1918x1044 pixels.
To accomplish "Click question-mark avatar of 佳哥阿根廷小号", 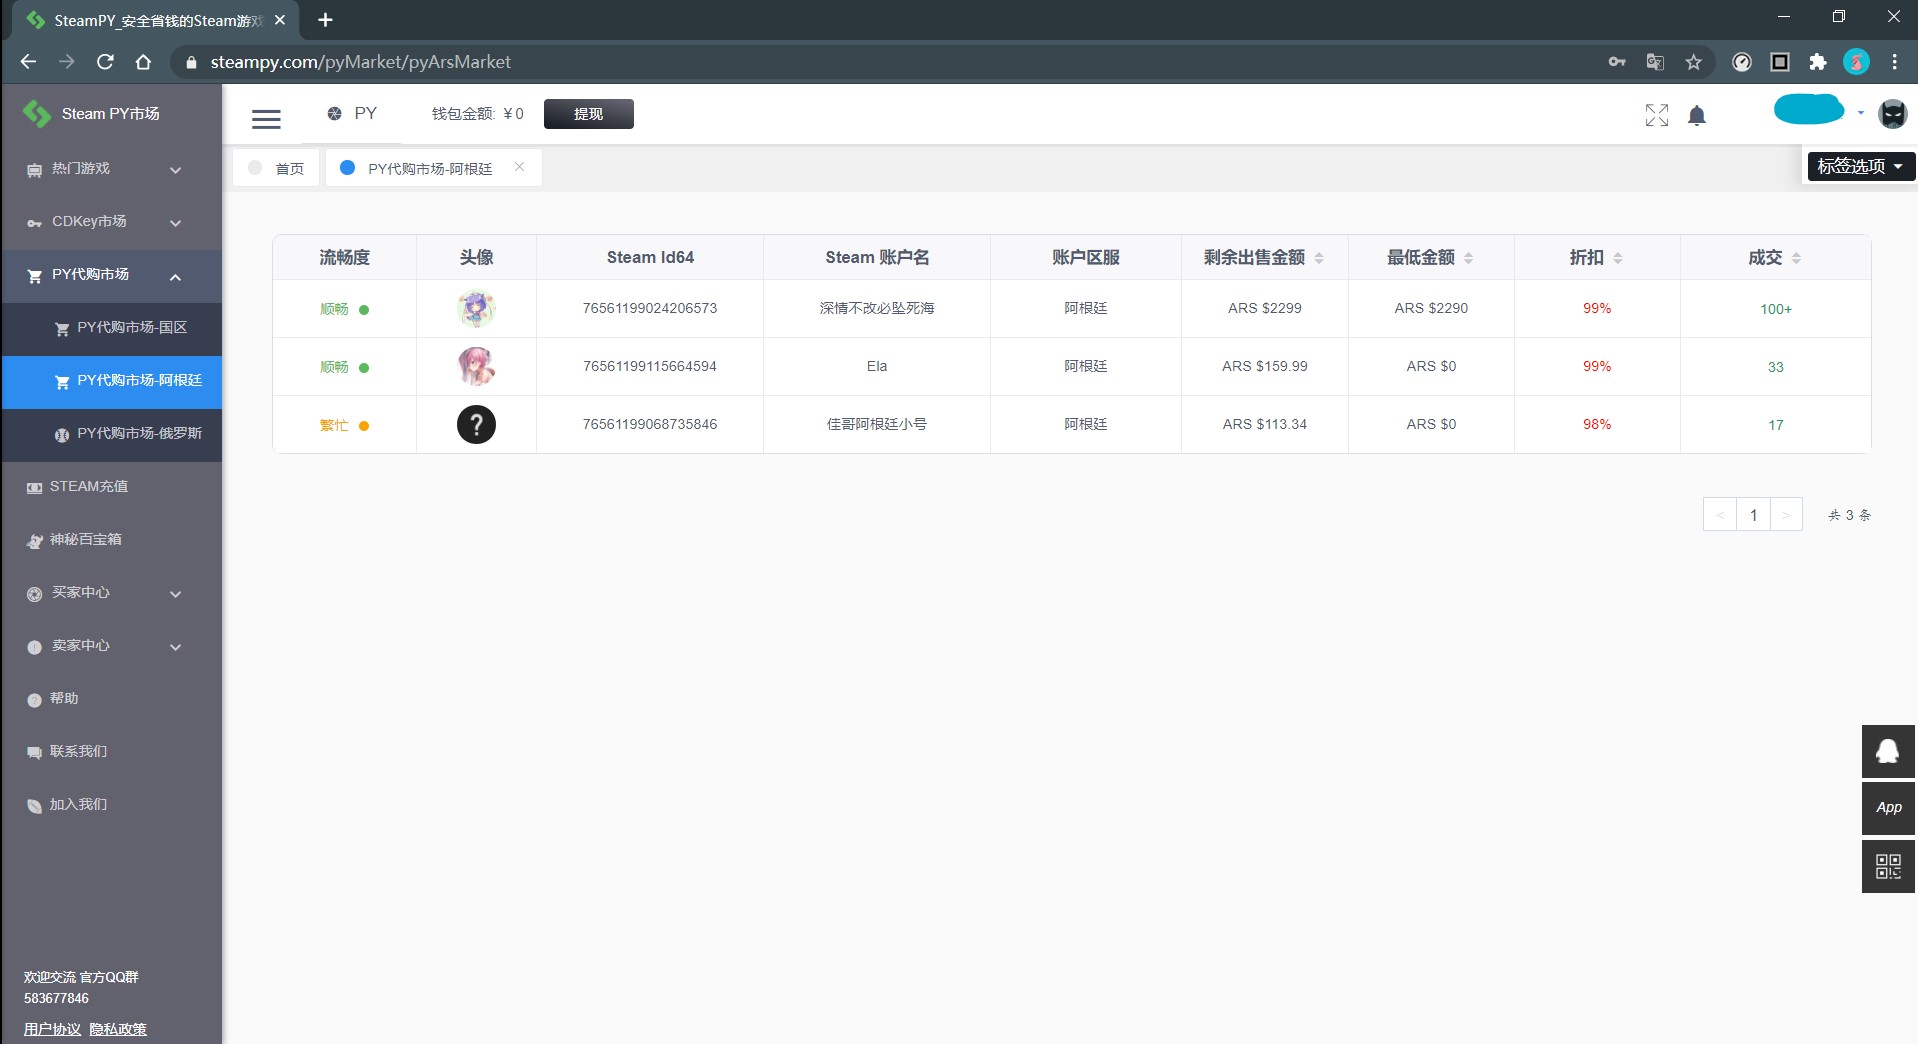I will pos(476,425).
